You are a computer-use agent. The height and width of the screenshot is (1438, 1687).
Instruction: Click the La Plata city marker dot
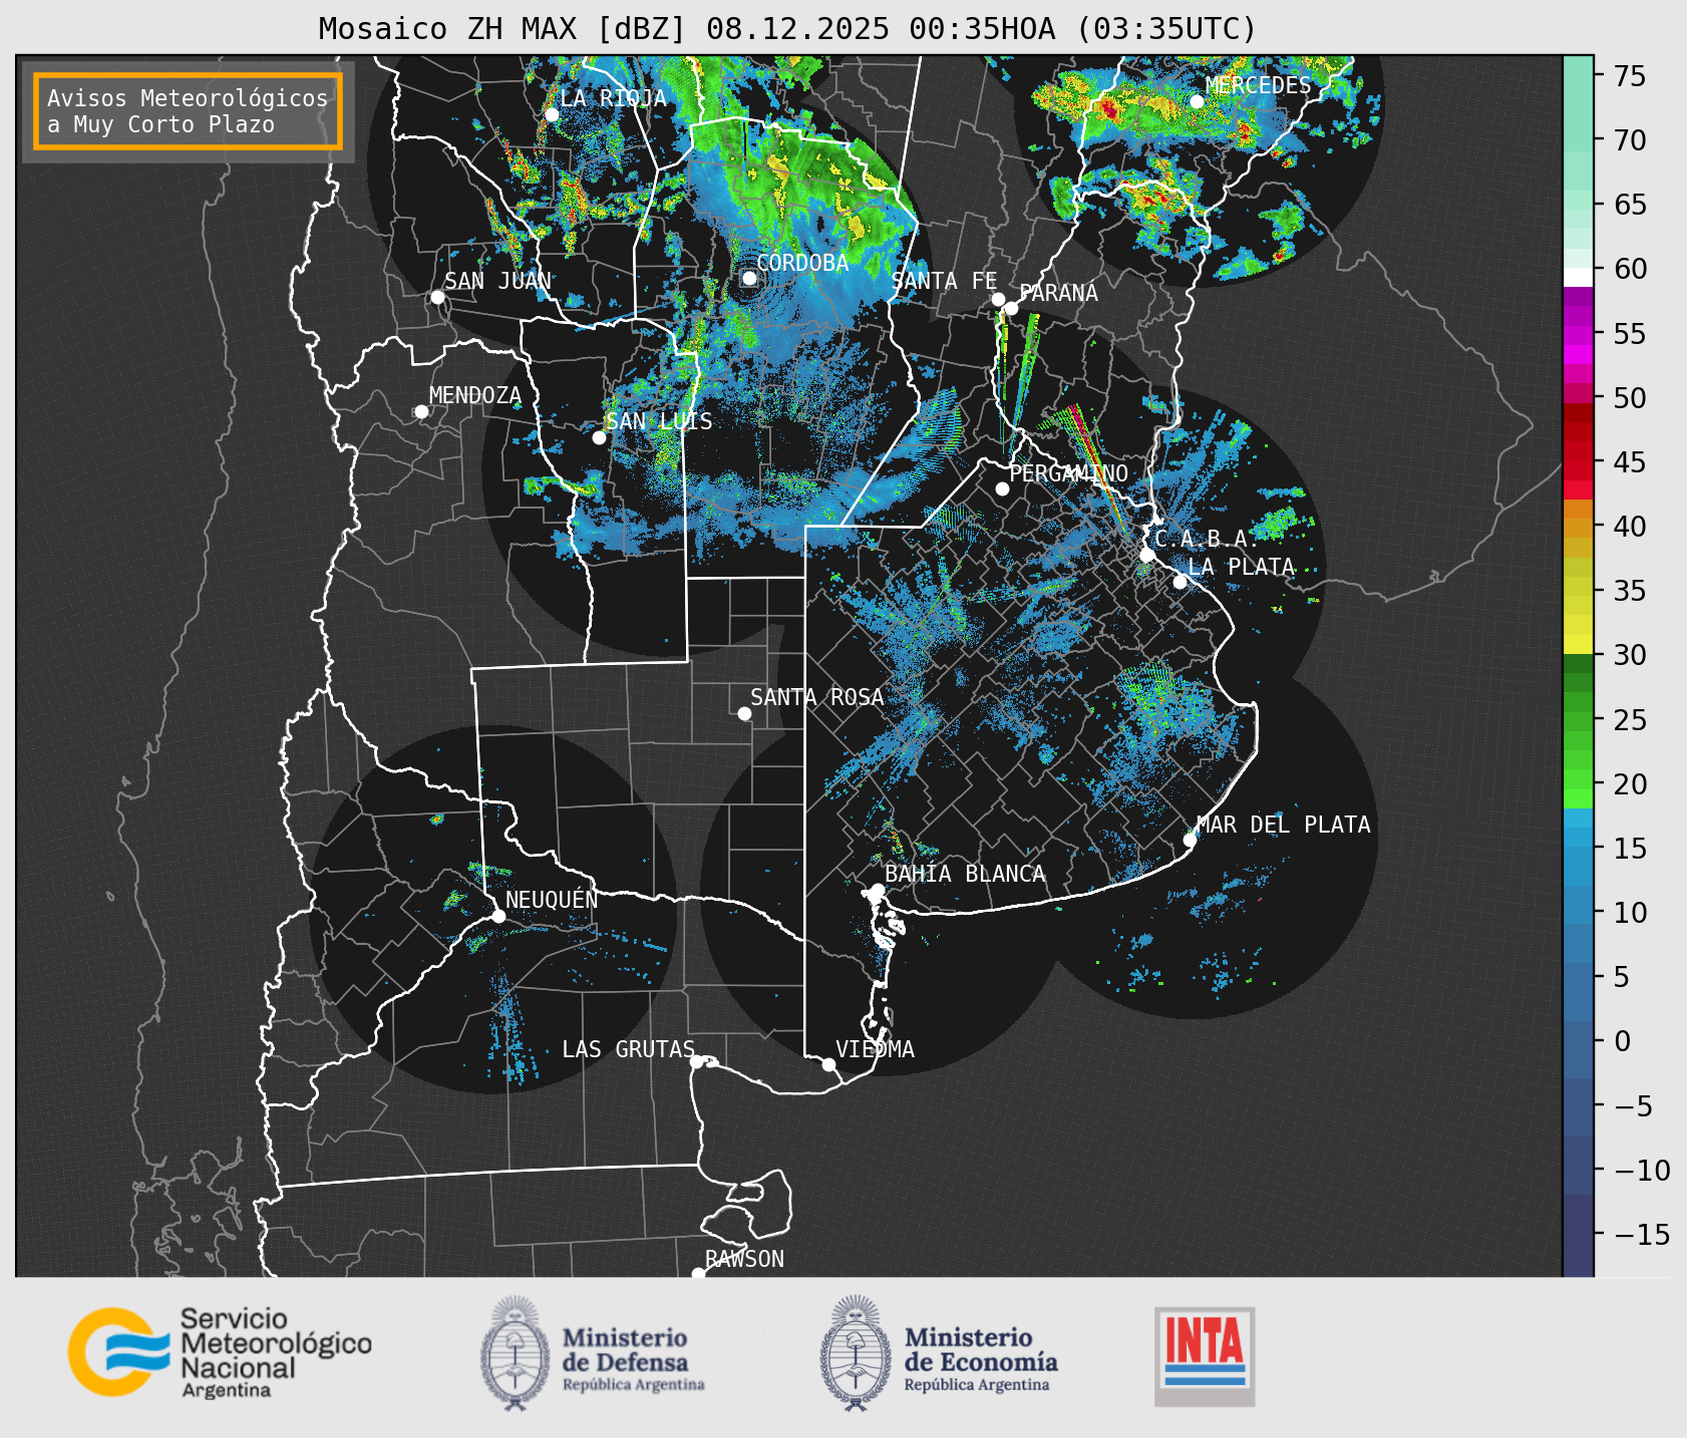coord(1180,582)
